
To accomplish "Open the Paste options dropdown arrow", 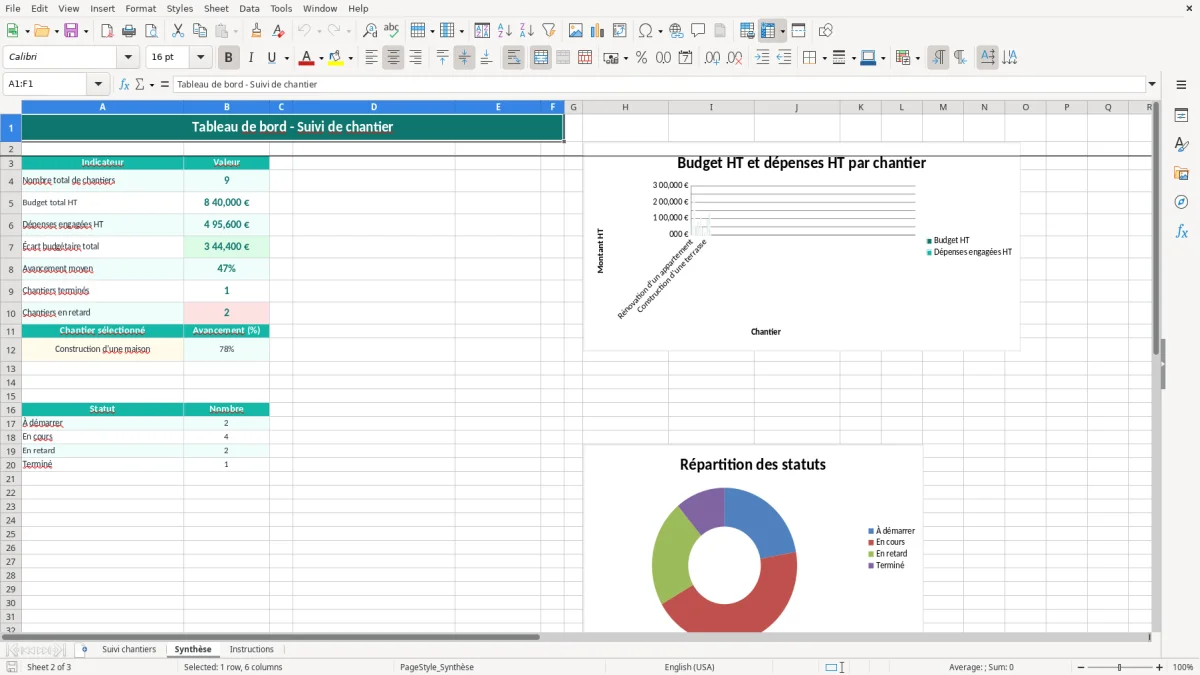I will [x=236, y=31].
